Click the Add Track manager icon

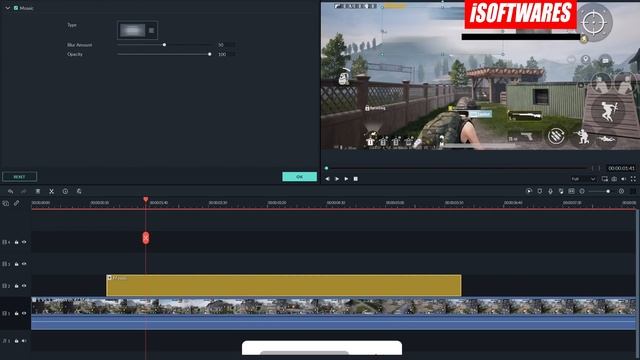(6, 203)
